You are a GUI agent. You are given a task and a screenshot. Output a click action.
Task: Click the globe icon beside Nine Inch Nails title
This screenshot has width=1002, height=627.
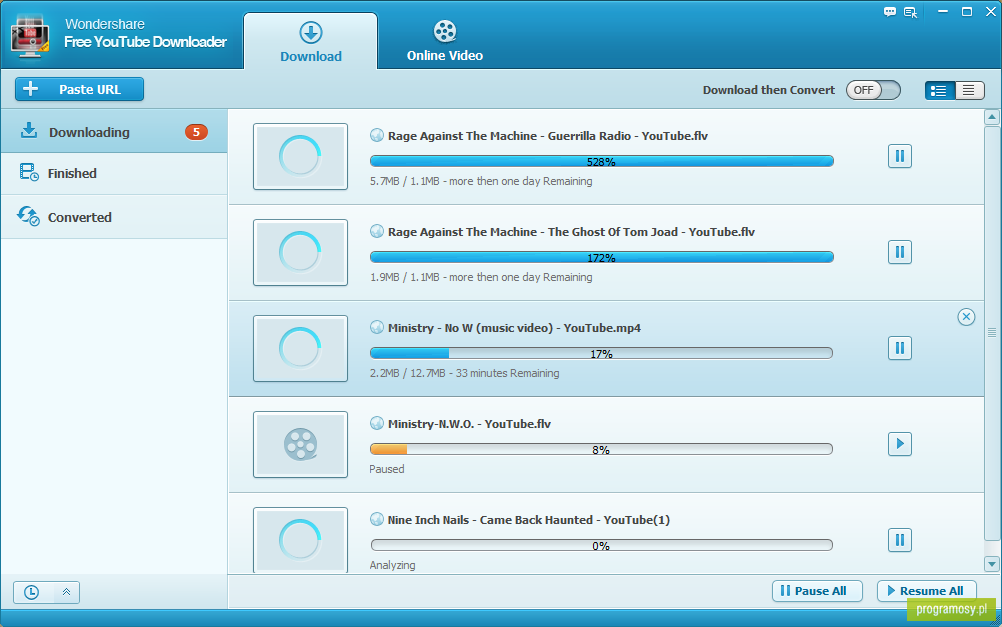[x=377, y=519]
